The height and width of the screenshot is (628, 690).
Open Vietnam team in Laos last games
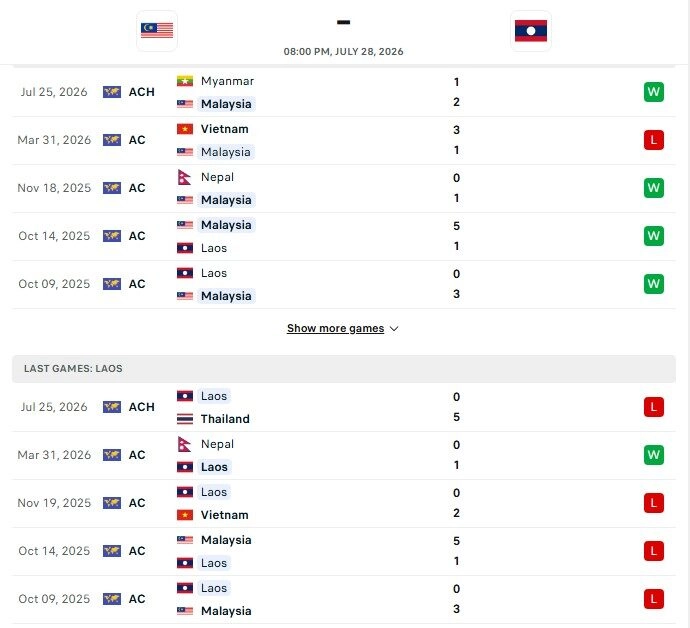pyautogui.click(x=224, y=515)
